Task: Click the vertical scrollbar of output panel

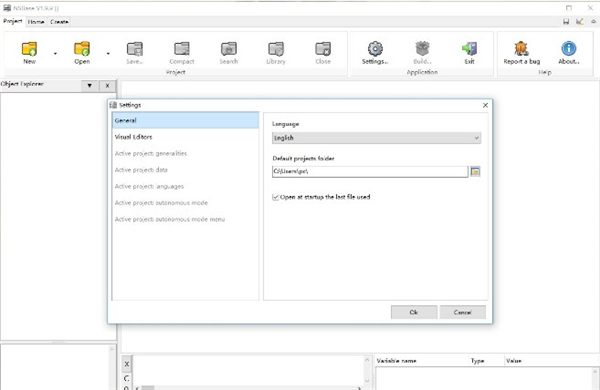Action: [367, 370]
